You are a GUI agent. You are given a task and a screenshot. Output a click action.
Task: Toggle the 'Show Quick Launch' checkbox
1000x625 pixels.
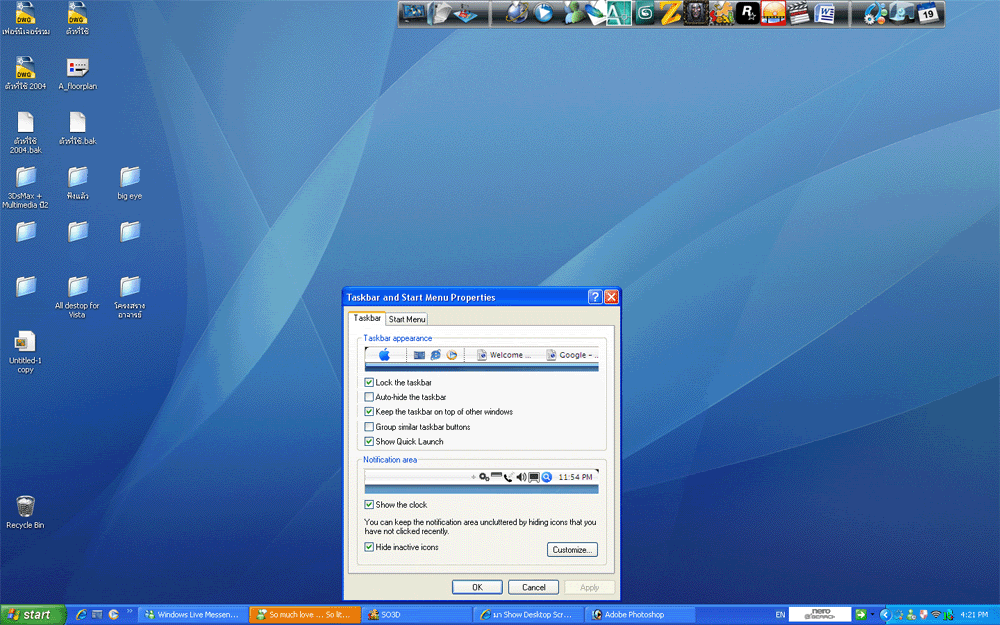369,441
